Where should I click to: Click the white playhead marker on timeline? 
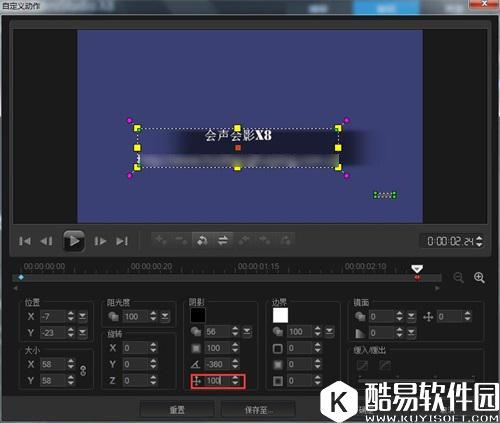tap(417, 269)
